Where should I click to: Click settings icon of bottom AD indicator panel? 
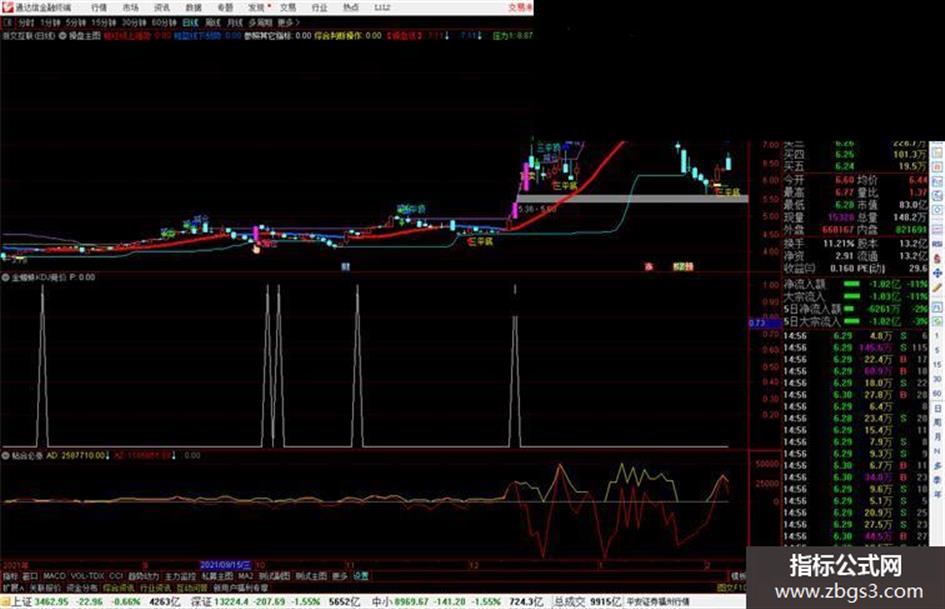pos(6,456)
